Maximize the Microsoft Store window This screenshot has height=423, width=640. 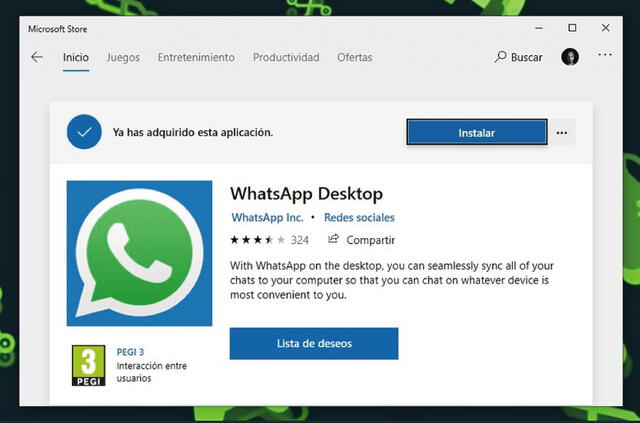[x=572, y=28]
